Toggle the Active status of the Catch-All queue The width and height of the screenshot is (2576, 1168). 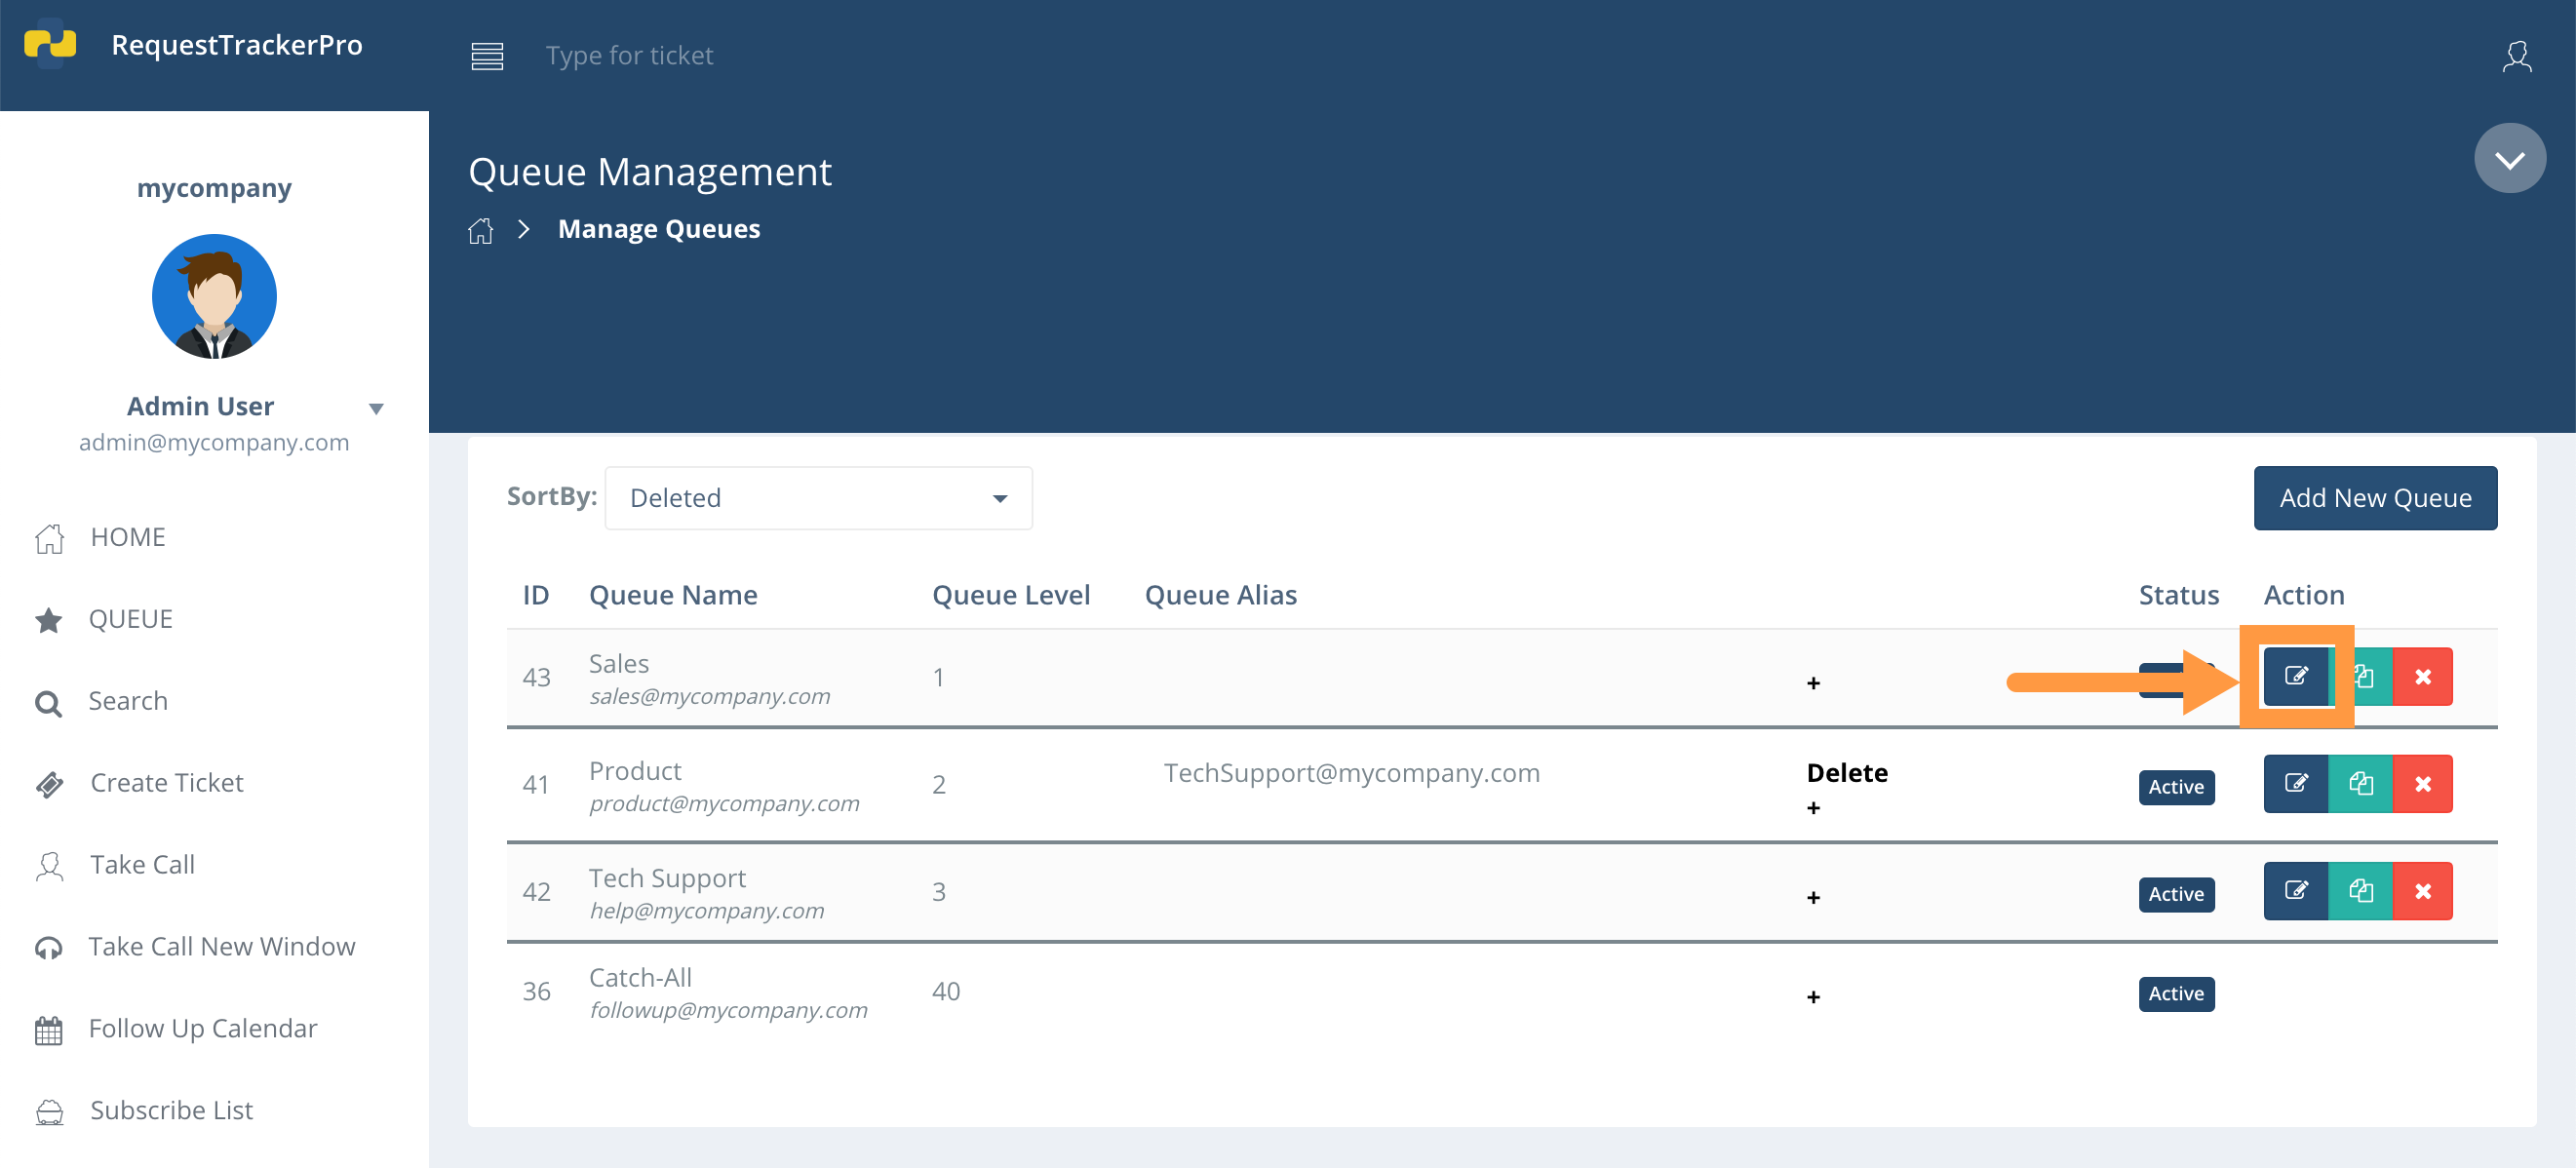(x=2177, y=993)
